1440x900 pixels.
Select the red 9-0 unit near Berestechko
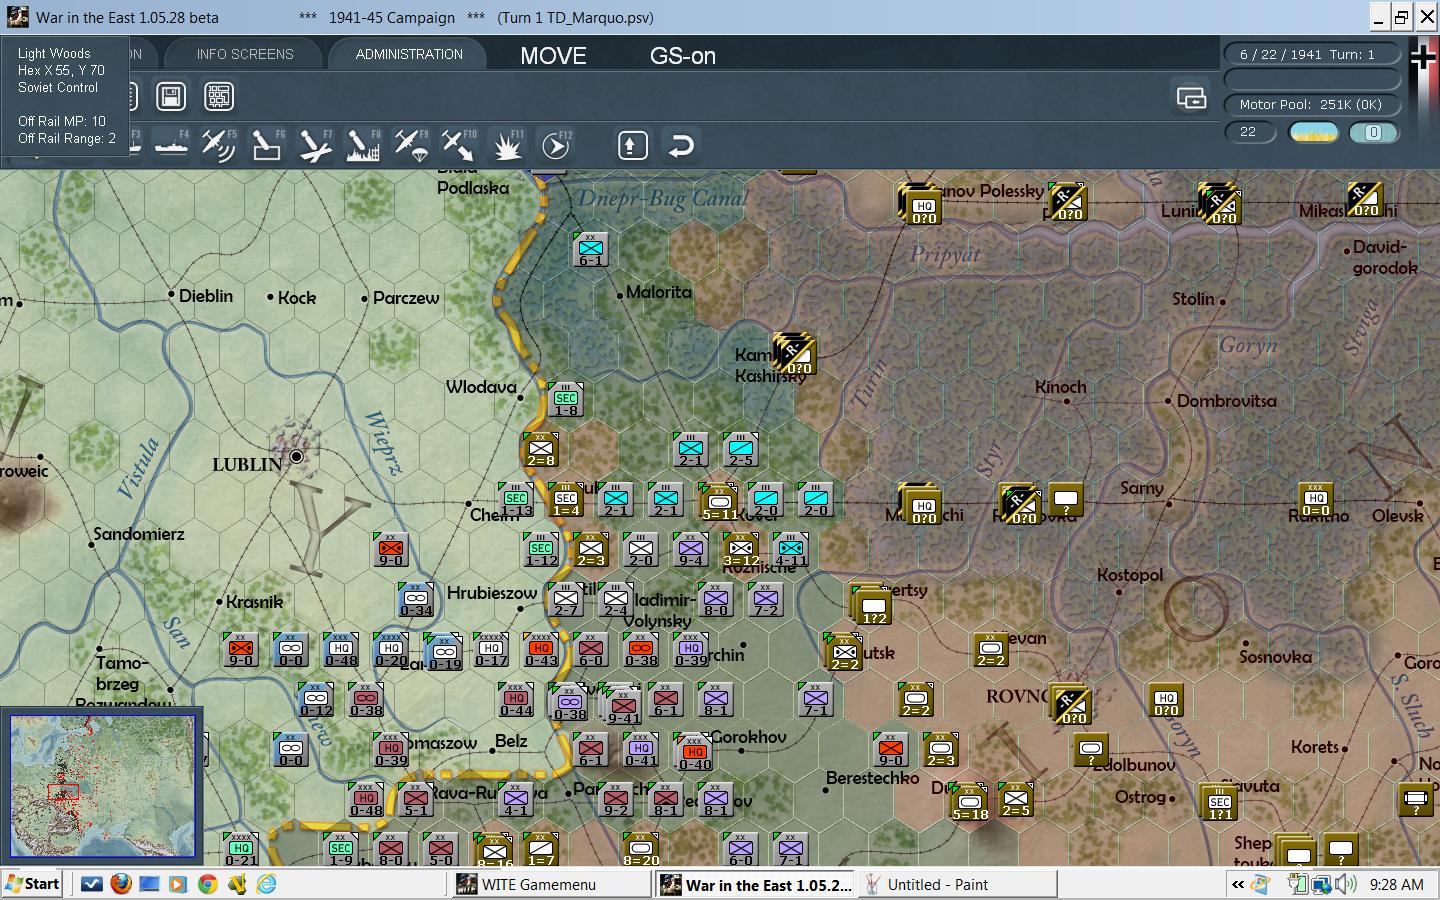pos(891,750)
